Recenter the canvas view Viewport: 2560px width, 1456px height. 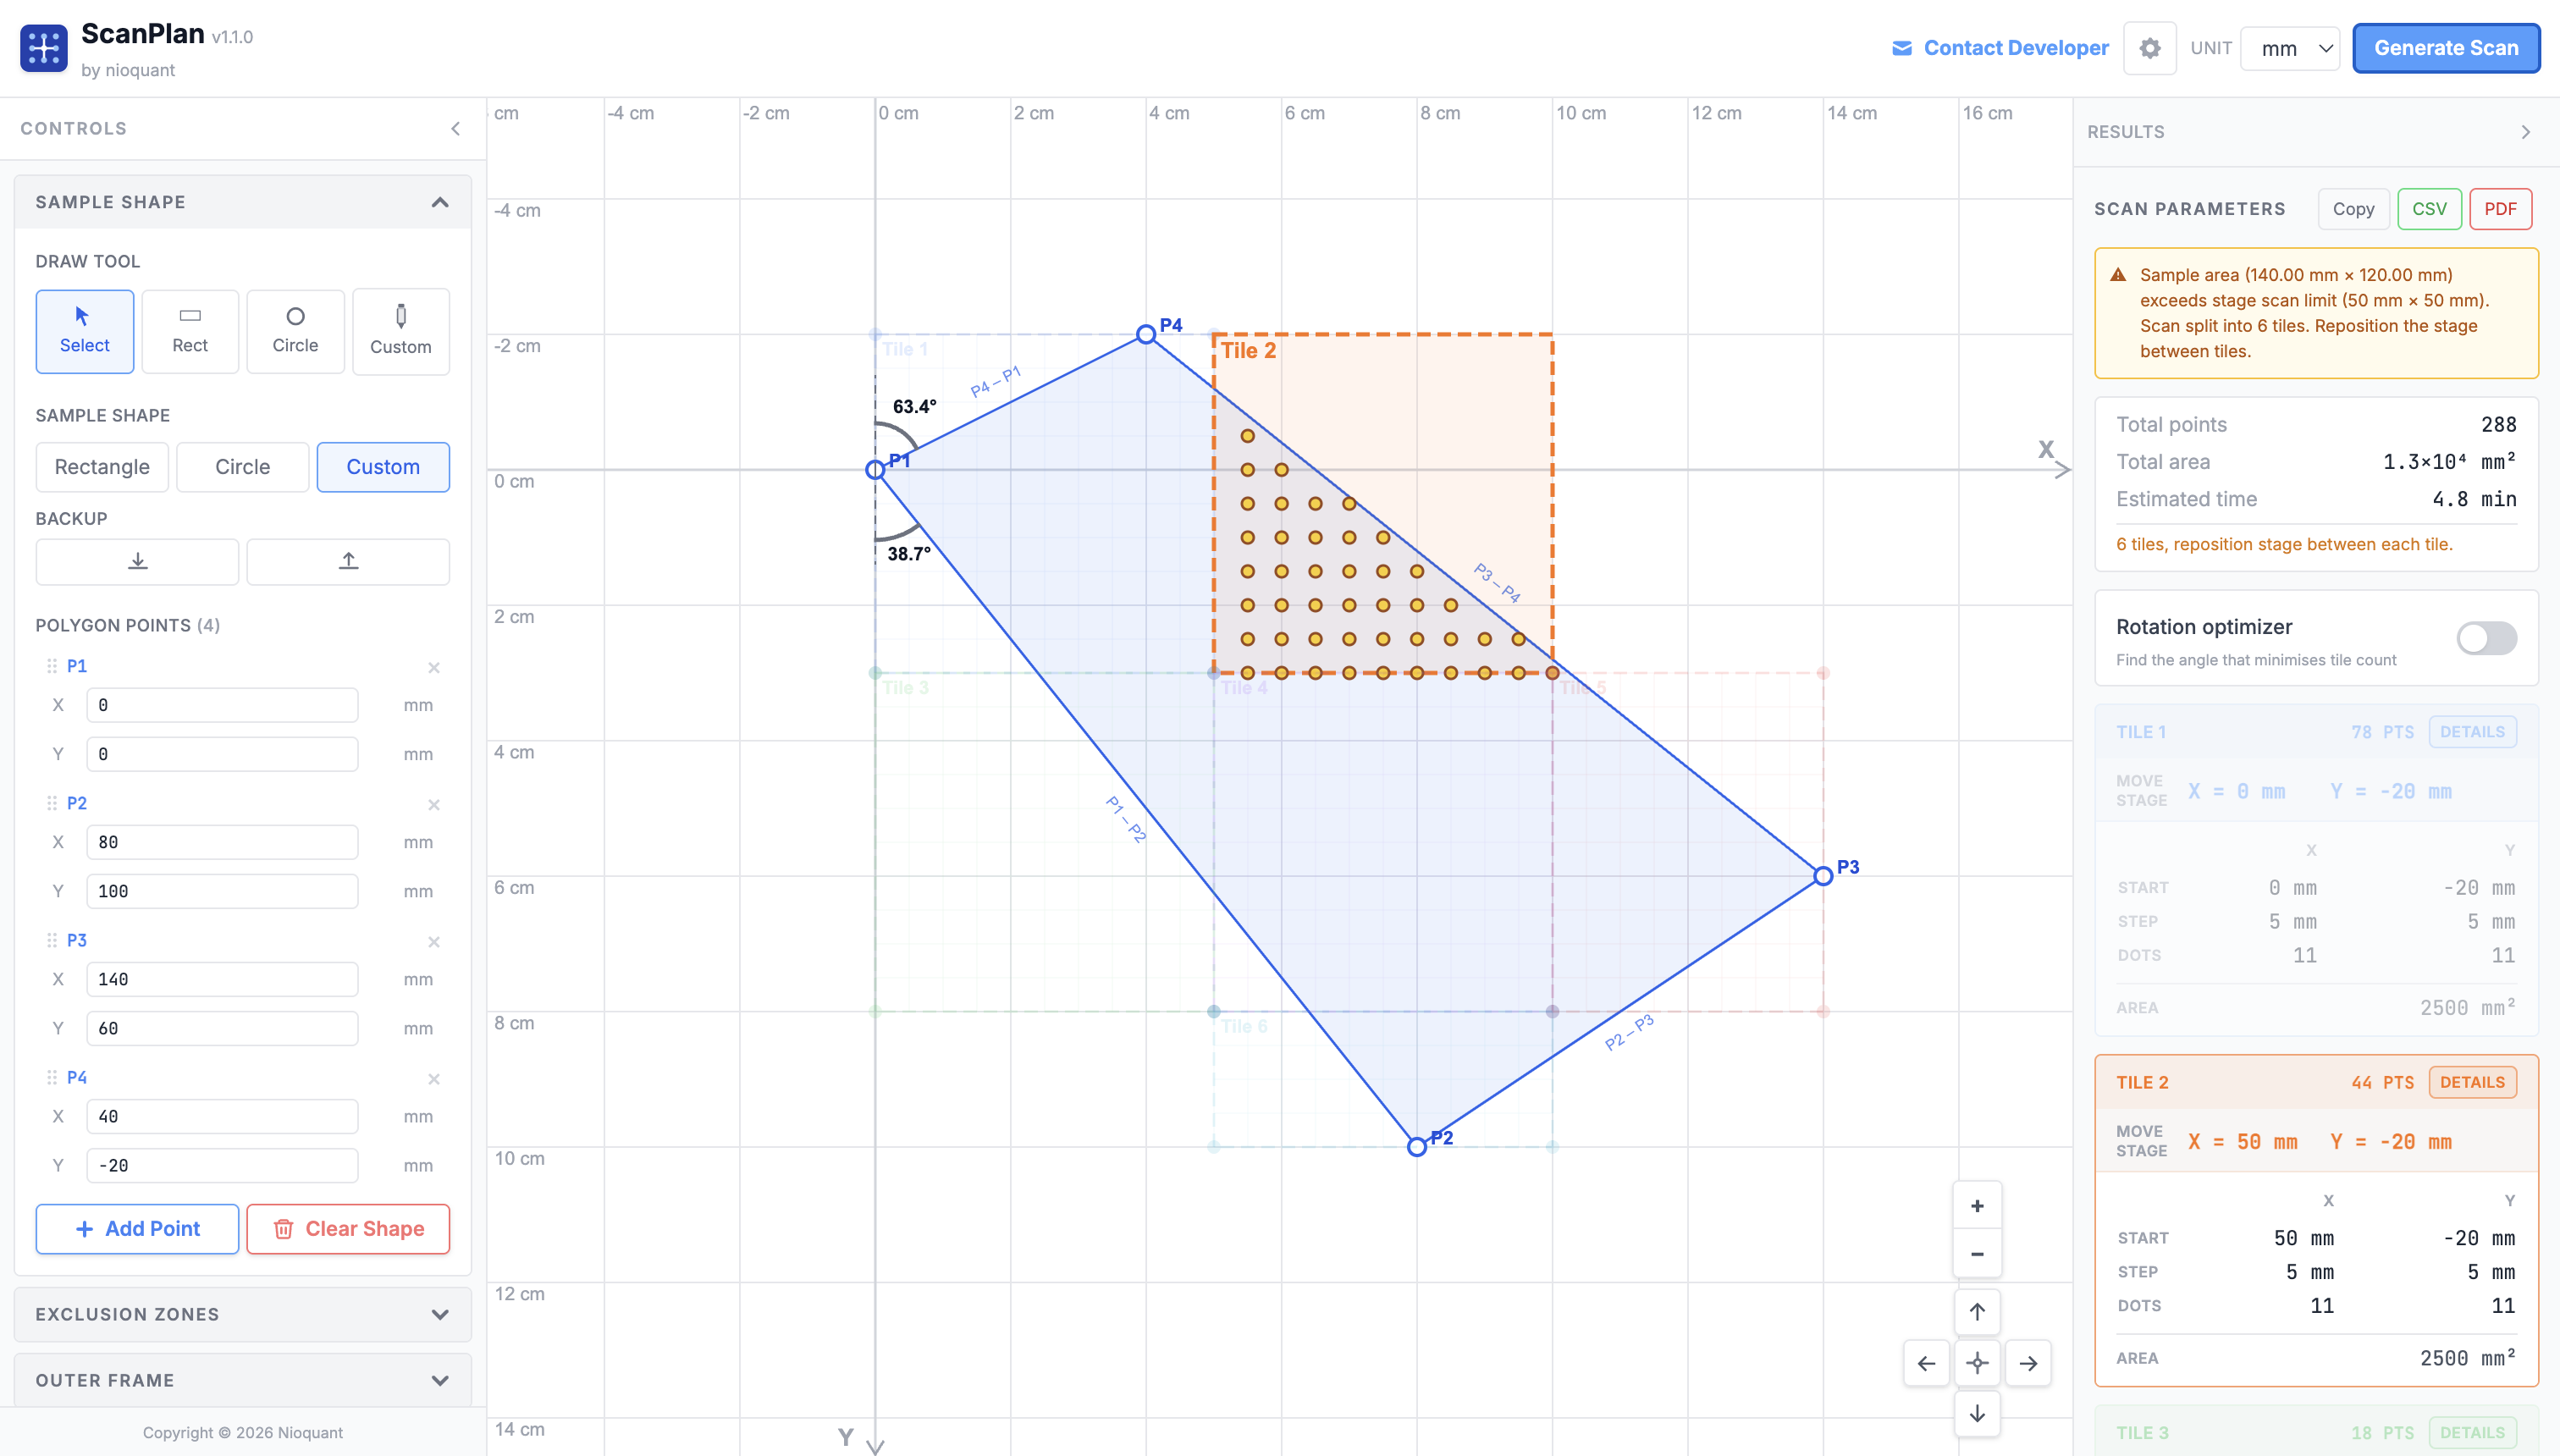coord(1977,1363)
